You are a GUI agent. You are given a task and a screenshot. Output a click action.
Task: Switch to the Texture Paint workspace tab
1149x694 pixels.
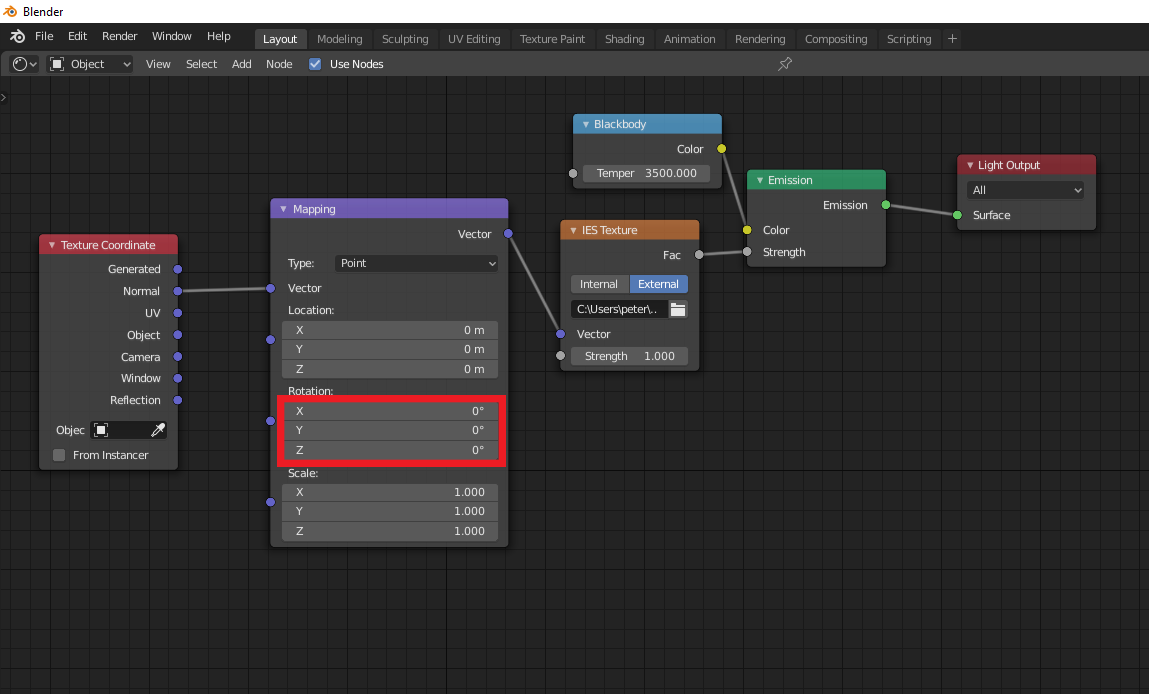click(553, 39)
